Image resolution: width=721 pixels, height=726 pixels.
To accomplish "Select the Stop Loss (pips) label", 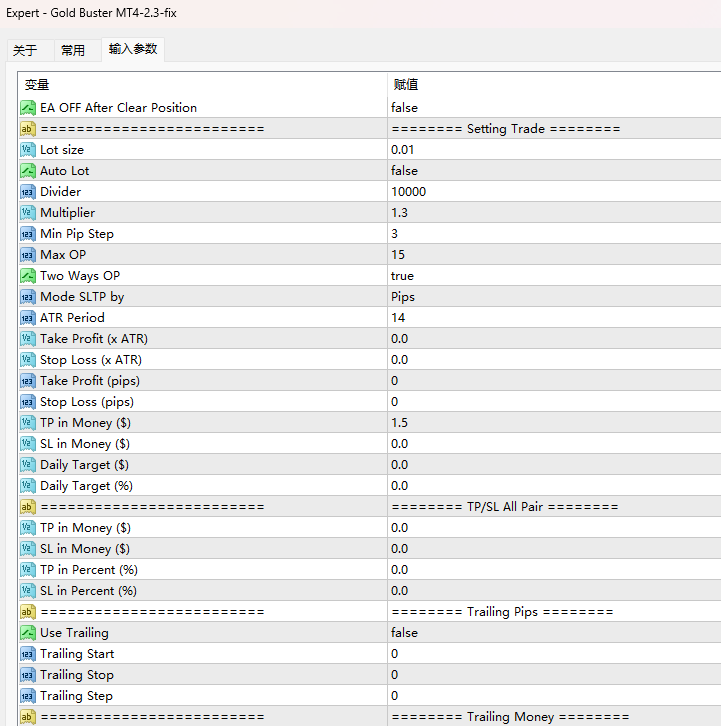I will [87, 402].
